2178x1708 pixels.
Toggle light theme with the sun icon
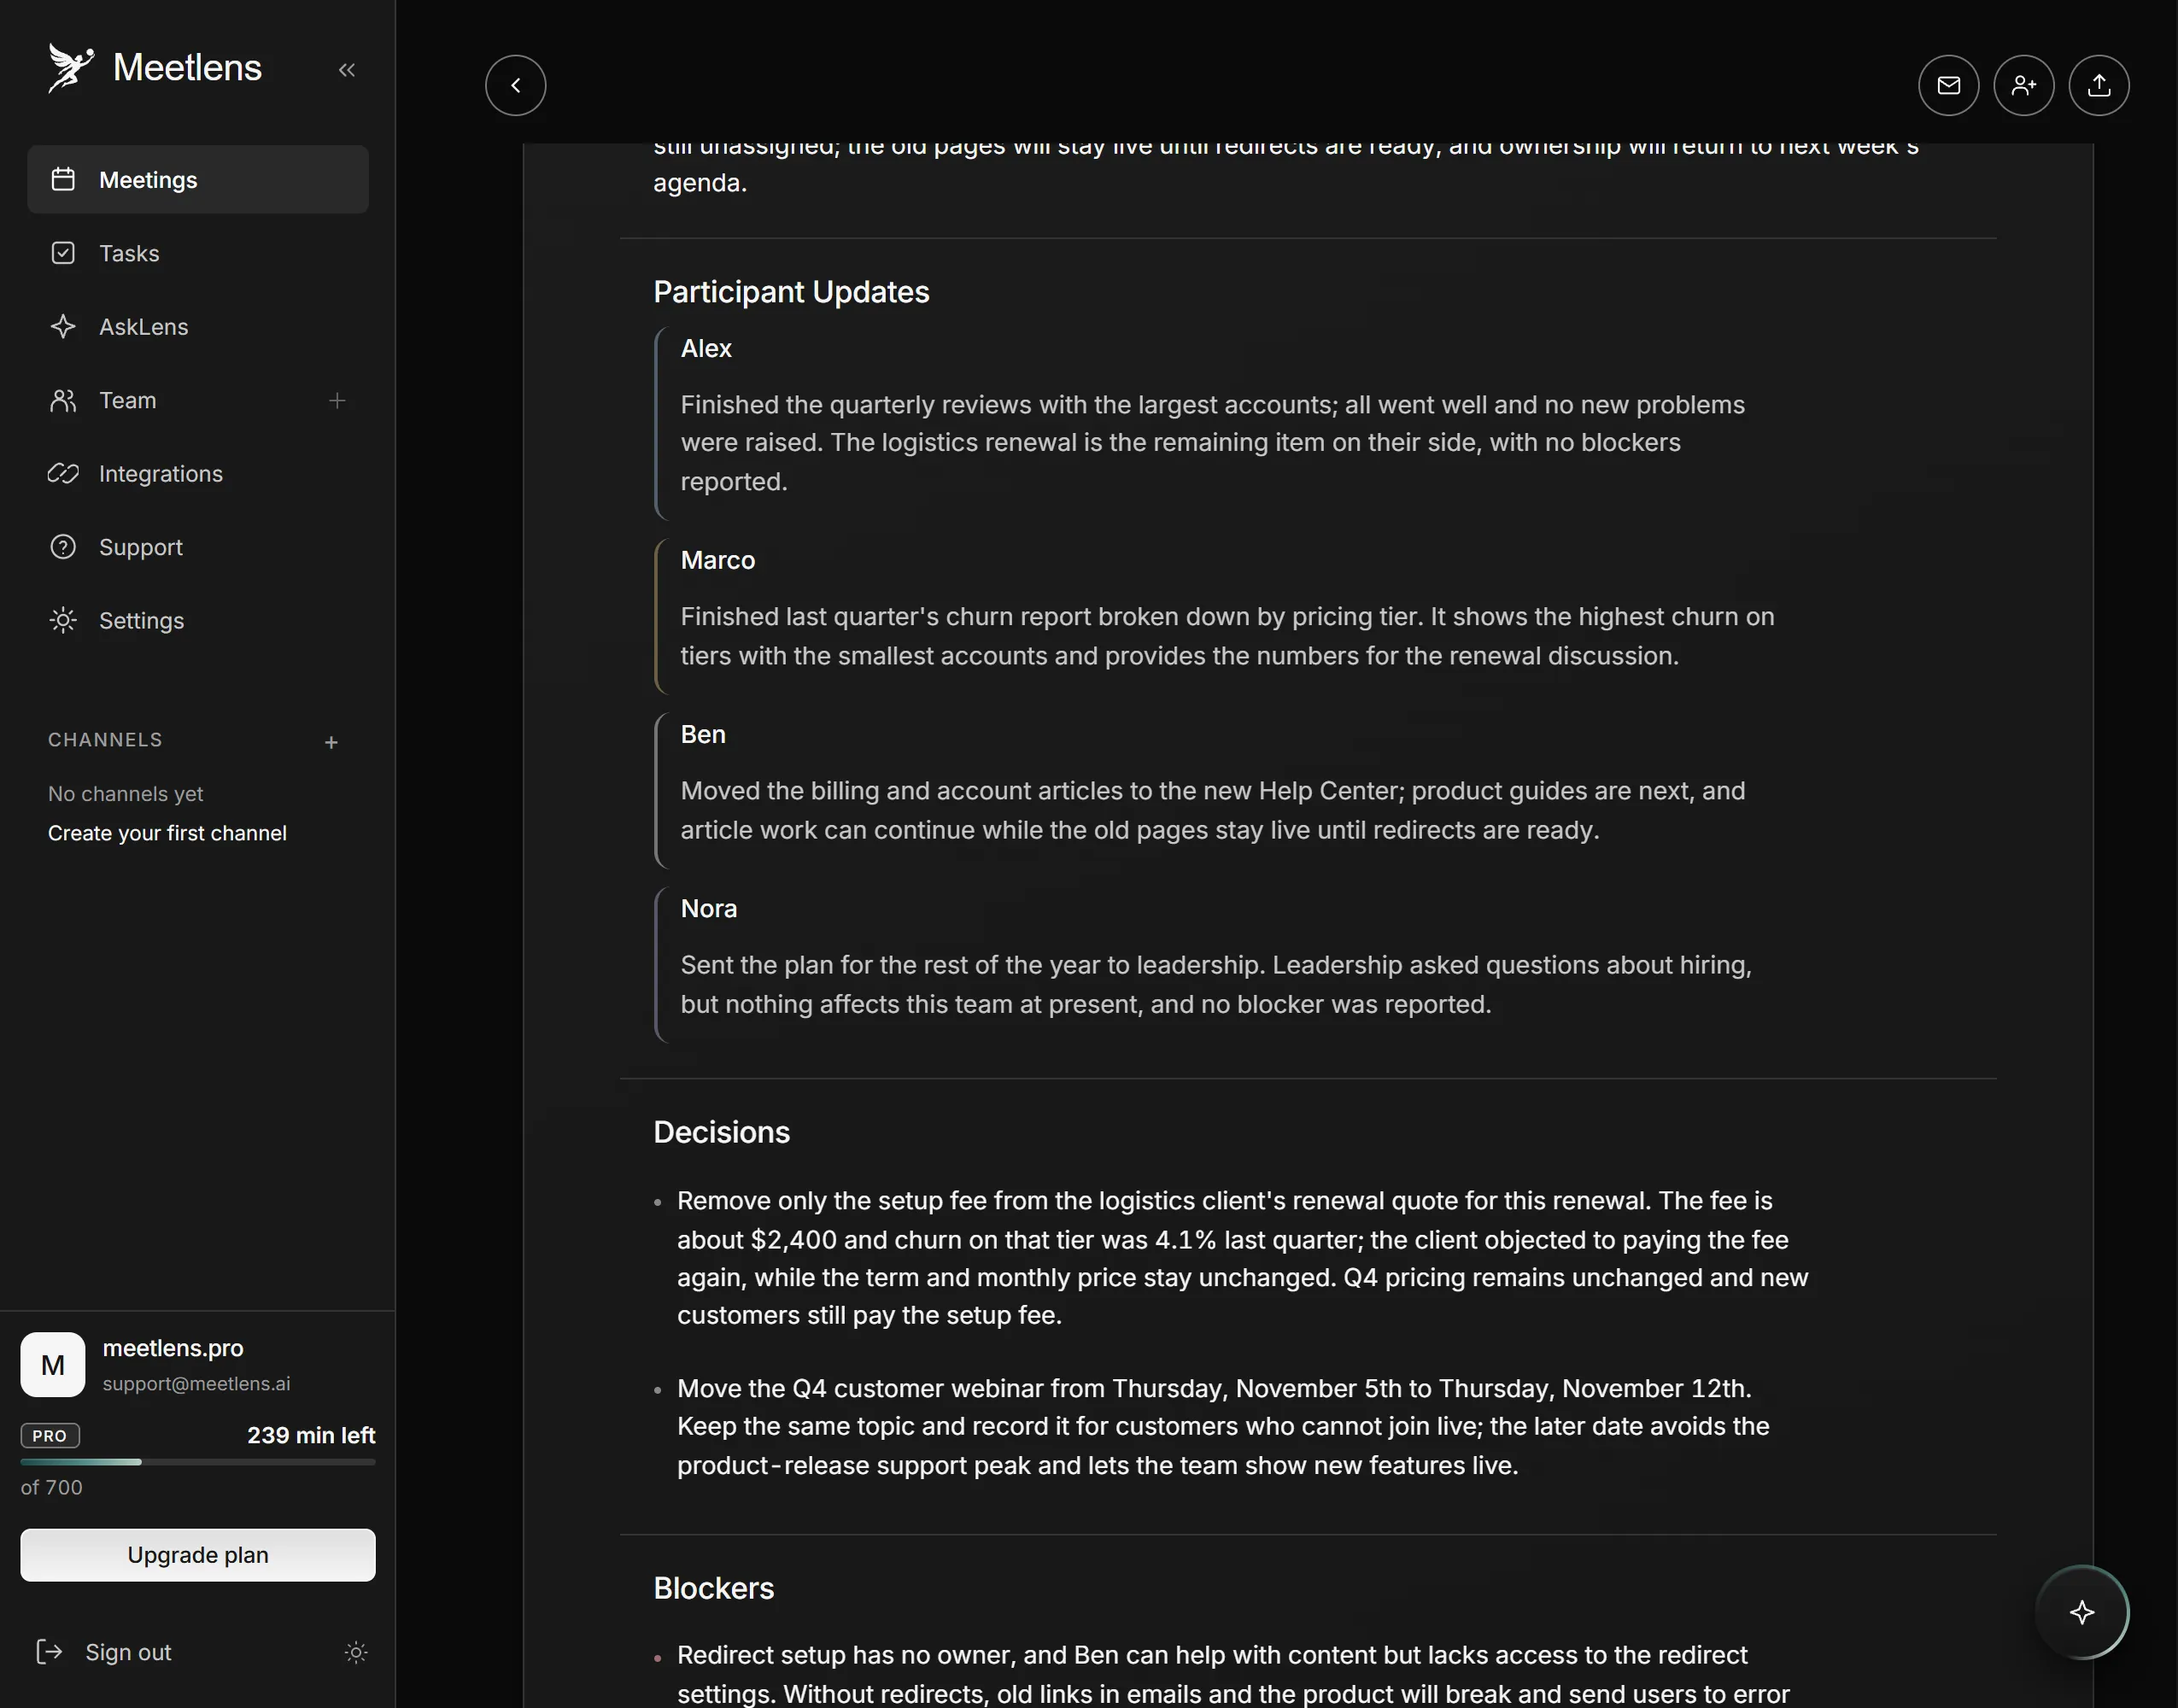click(356, 1652)
